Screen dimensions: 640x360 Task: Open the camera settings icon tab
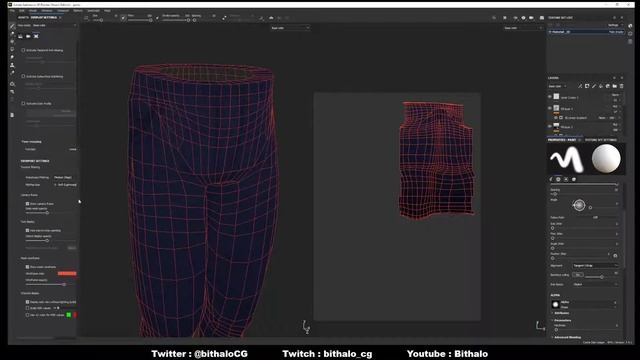pyautogui.click(x=28, y=36)
